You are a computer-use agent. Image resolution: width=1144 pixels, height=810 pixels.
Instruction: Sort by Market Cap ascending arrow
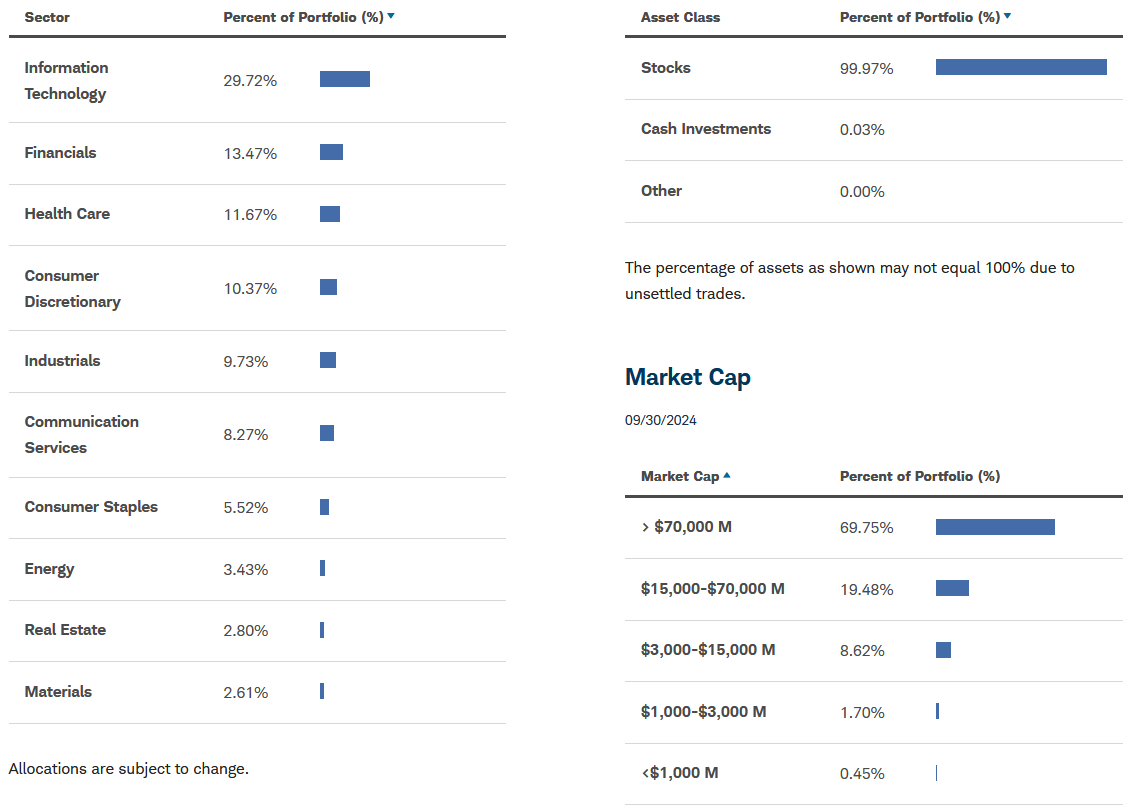pyautogui.click(x=727, y=475)
